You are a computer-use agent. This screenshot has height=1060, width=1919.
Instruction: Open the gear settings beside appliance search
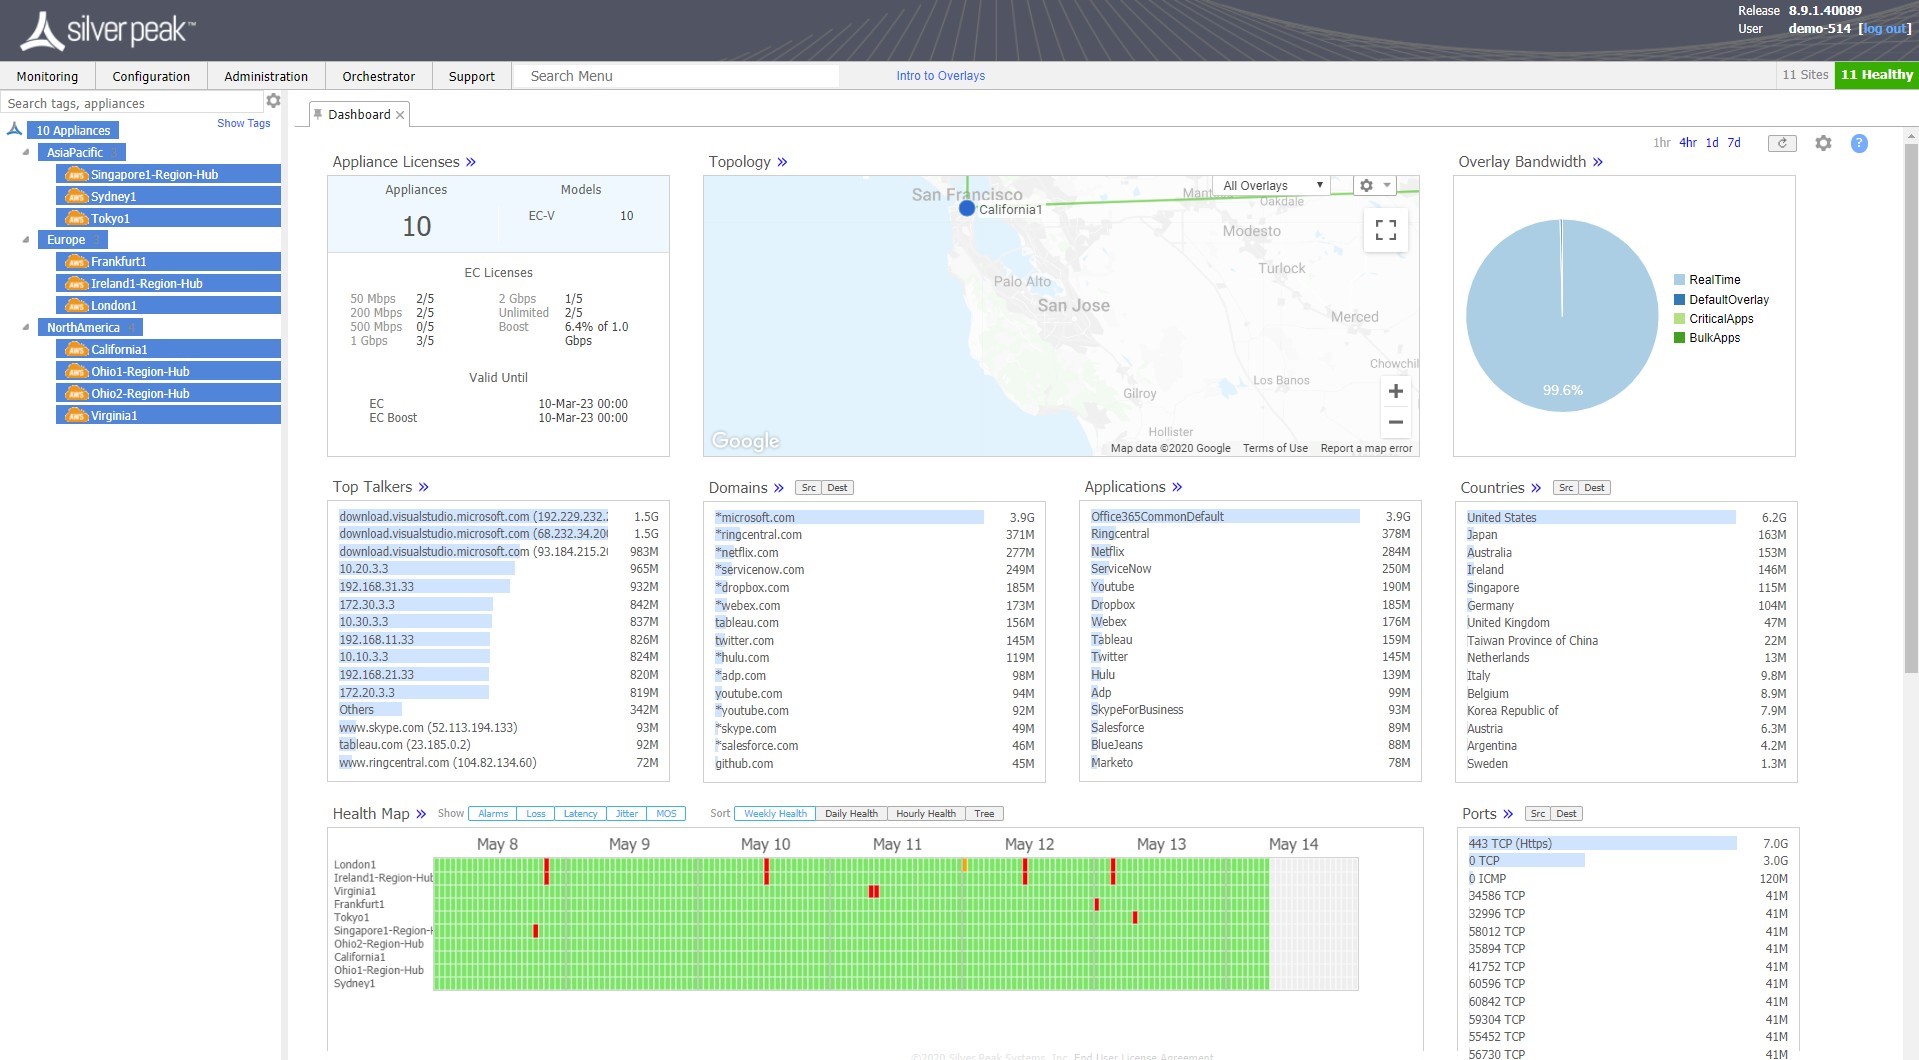pos(273,101)
